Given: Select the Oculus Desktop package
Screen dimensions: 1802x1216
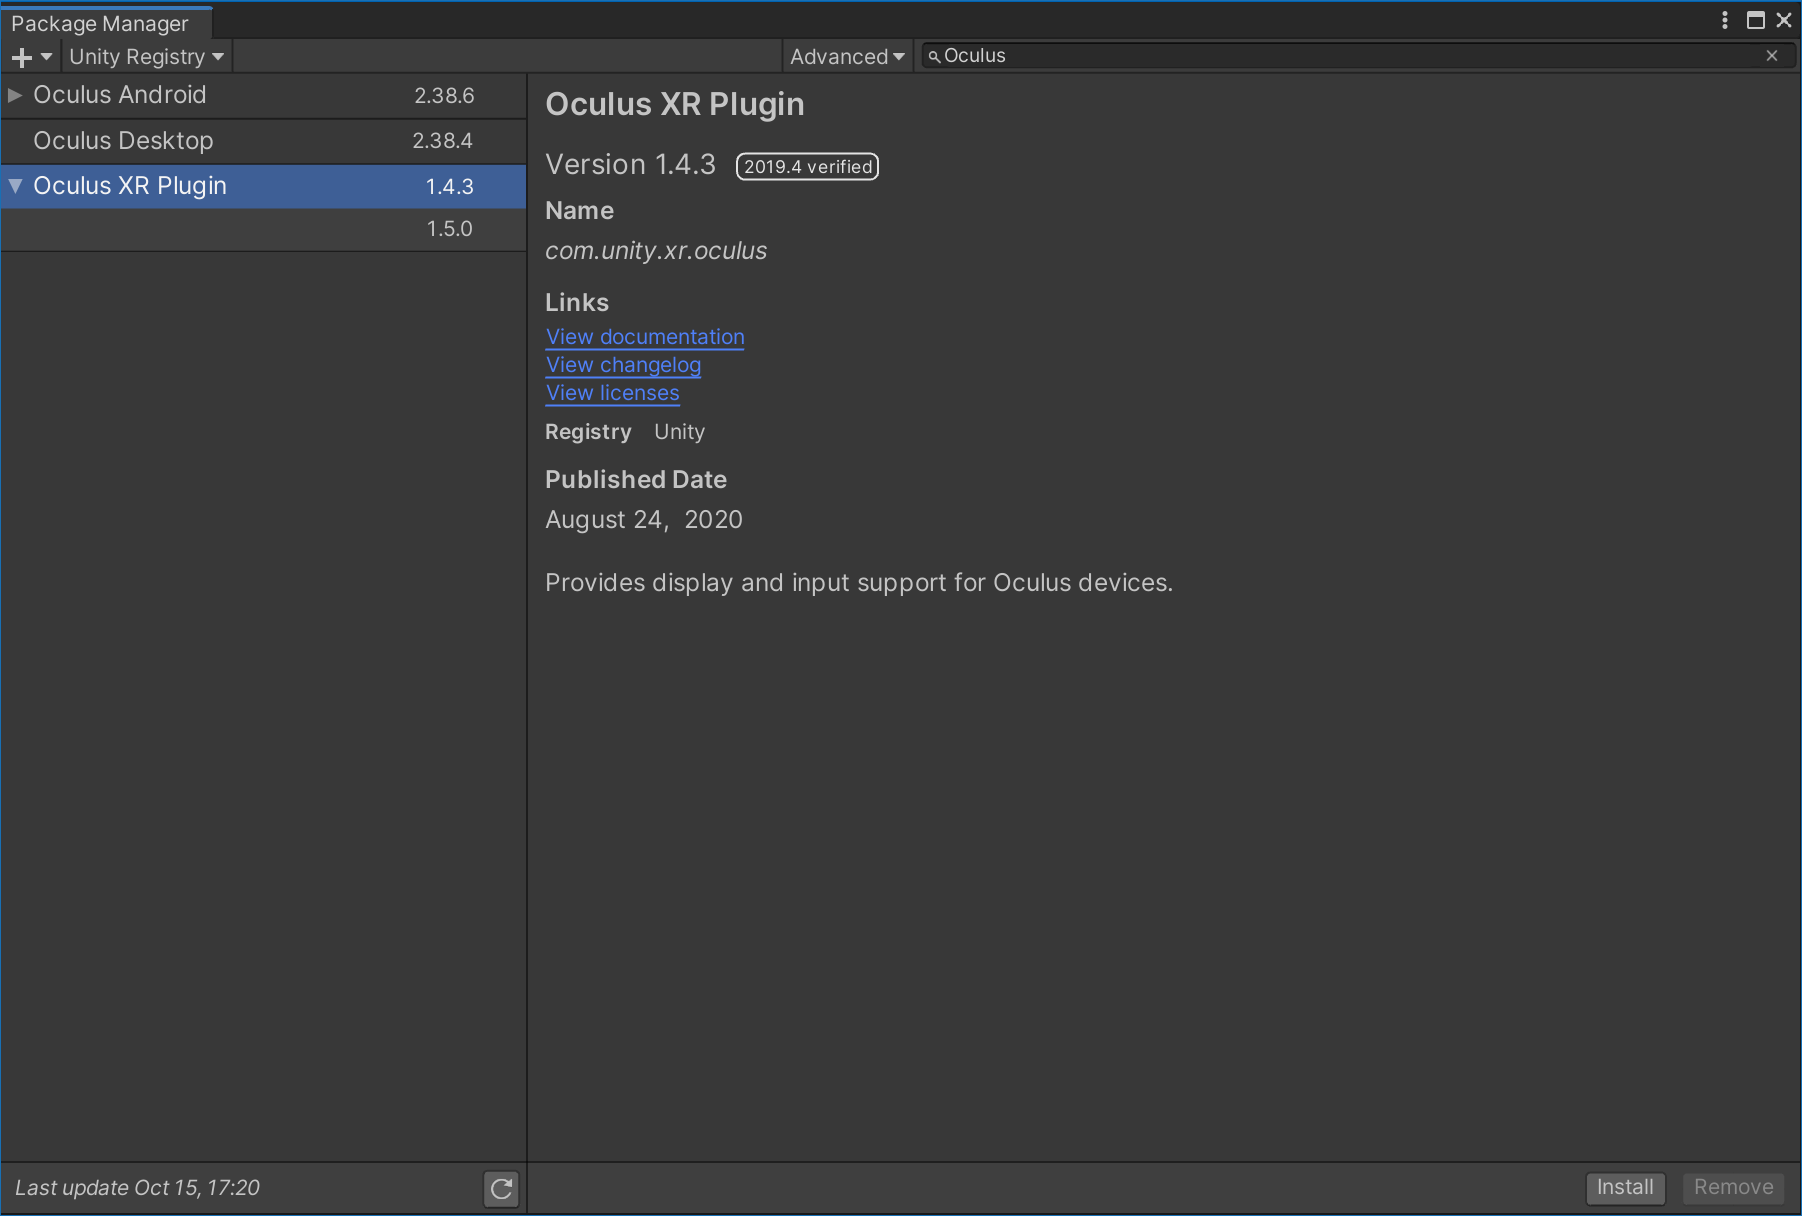Looking at the screenshot, I should pos(123,141).
